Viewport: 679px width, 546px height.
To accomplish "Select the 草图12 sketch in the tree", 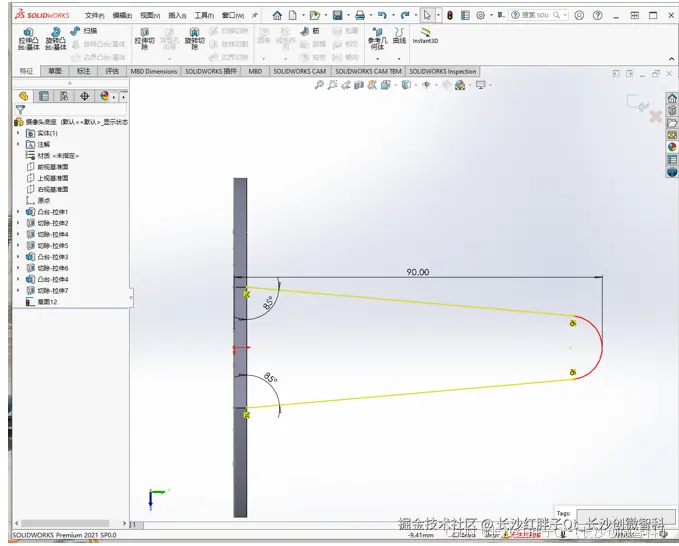I will tap(42, 302).
